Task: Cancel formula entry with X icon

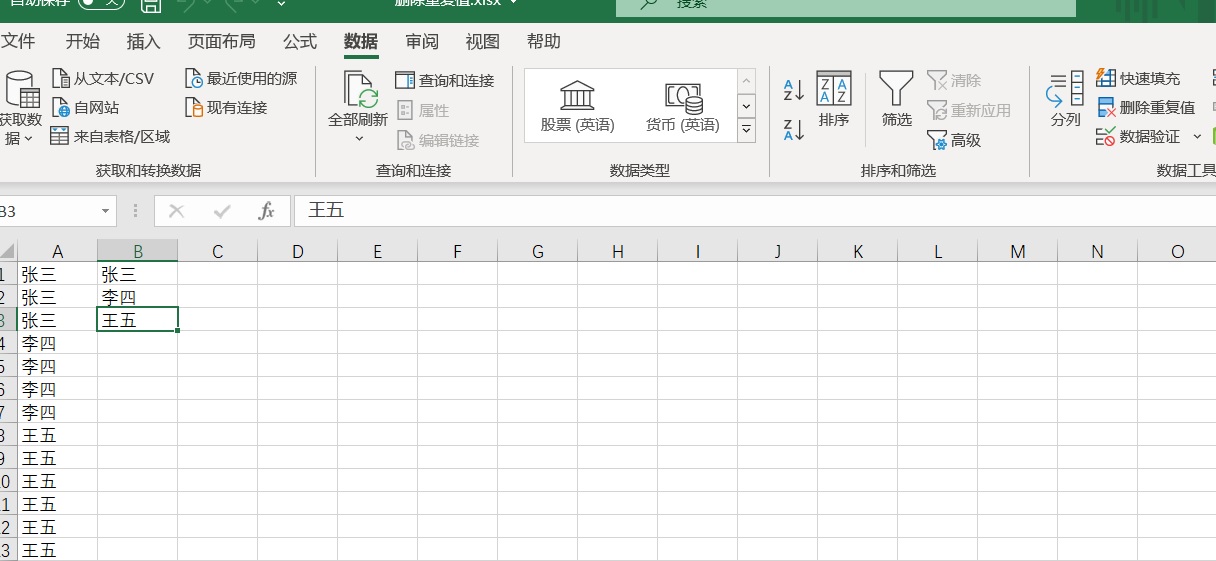Action: [177, 211]
